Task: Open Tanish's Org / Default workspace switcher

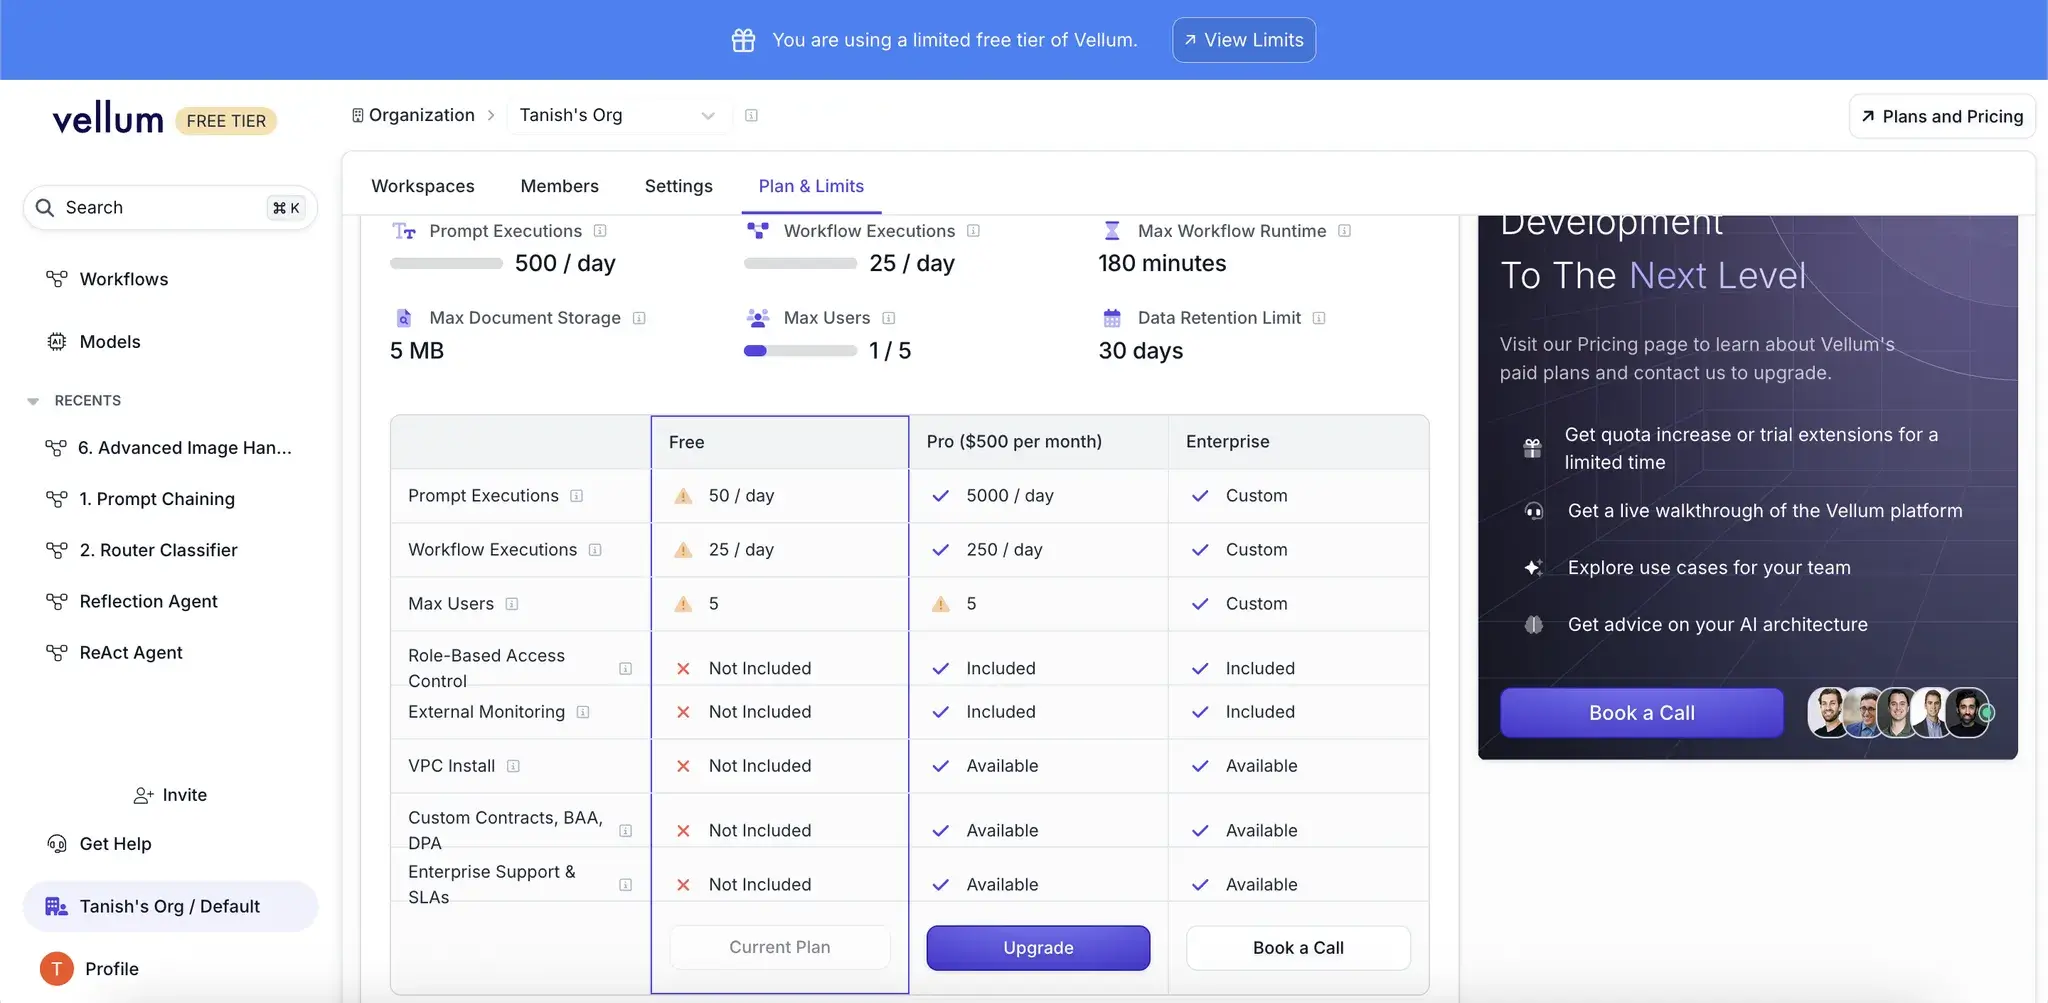Action: click(170, 907)
